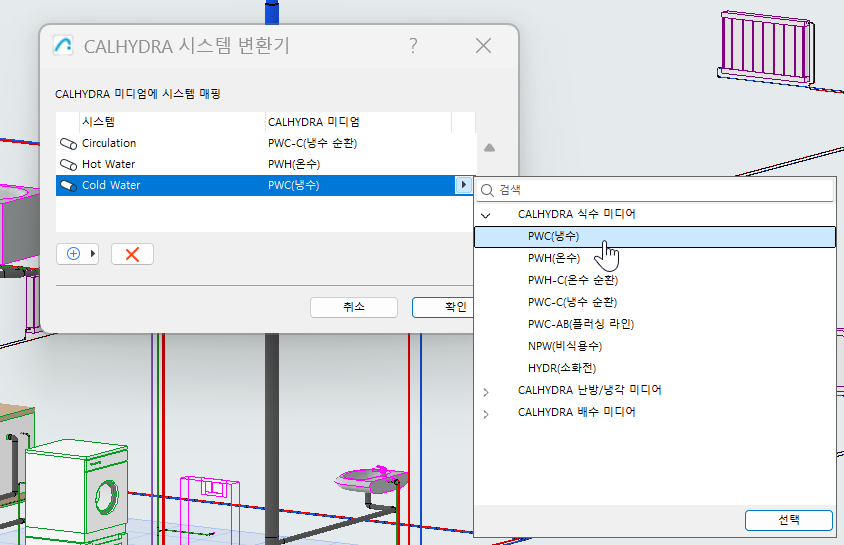Click the Circulation row pipe icon
The image size is (844, 545).
pyautogui.click(x=68, y=144)
